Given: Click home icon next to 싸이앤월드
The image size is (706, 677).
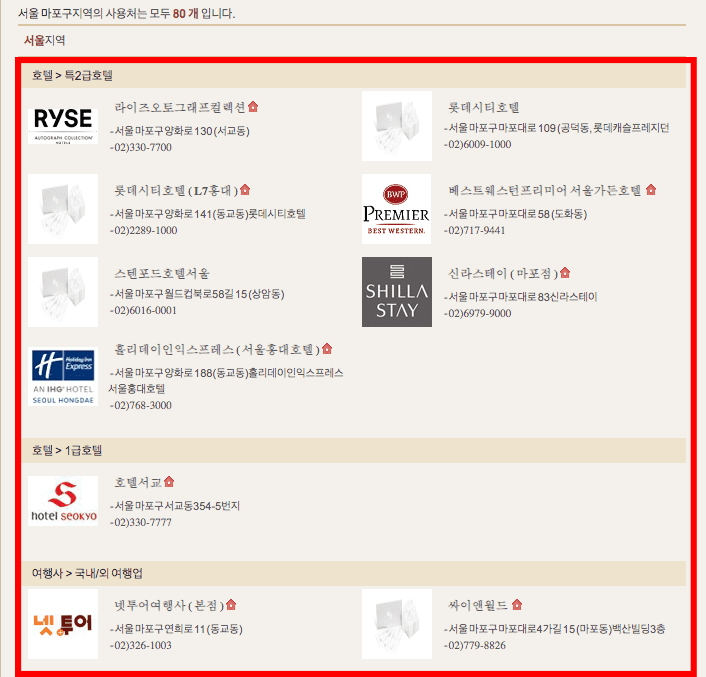Looking at the screenshot, I should (x=517, y=604).
